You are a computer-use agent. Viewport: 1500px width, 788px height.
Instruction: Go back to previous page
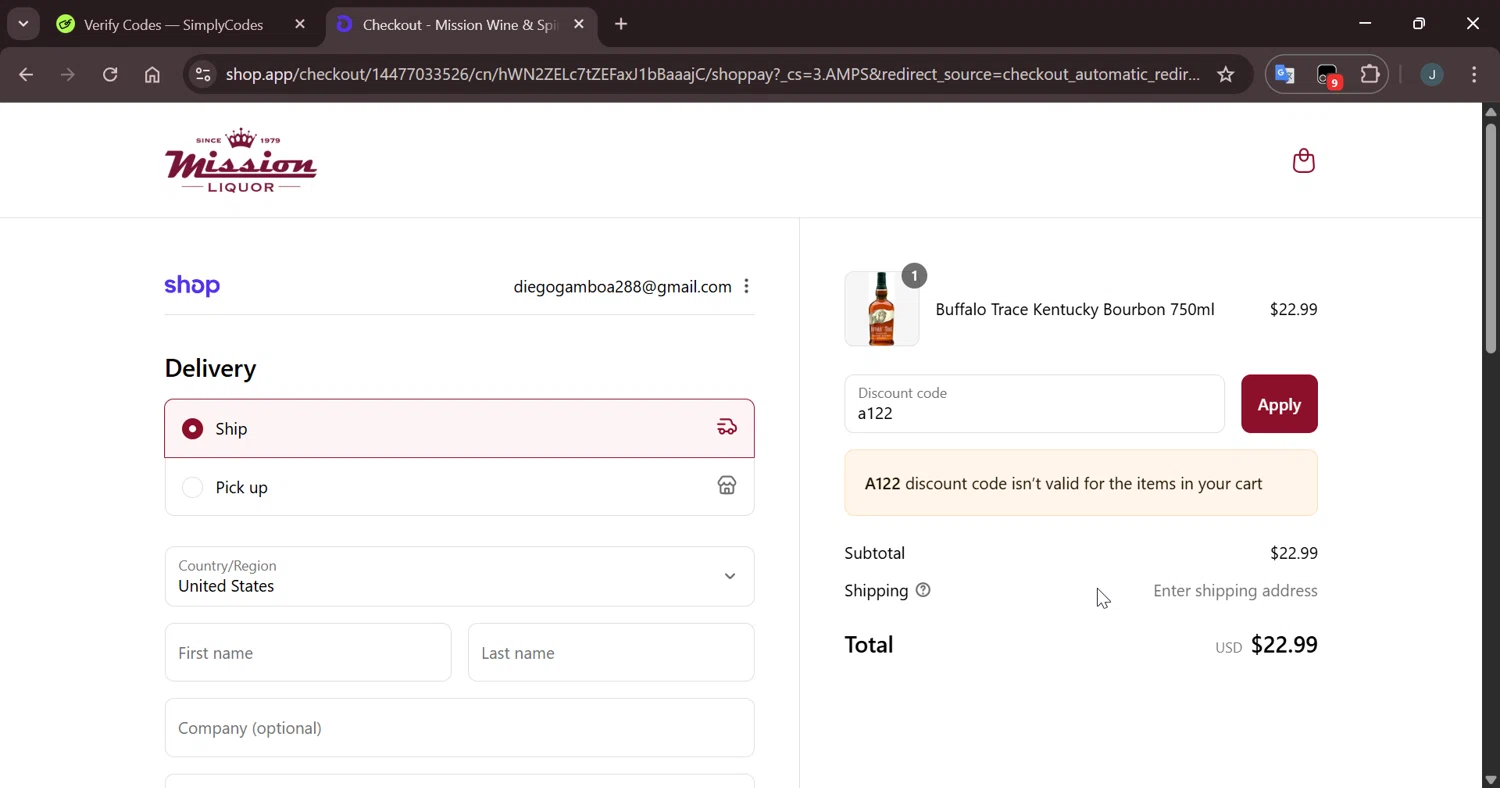pyautogui.click(x=26, y=75)
